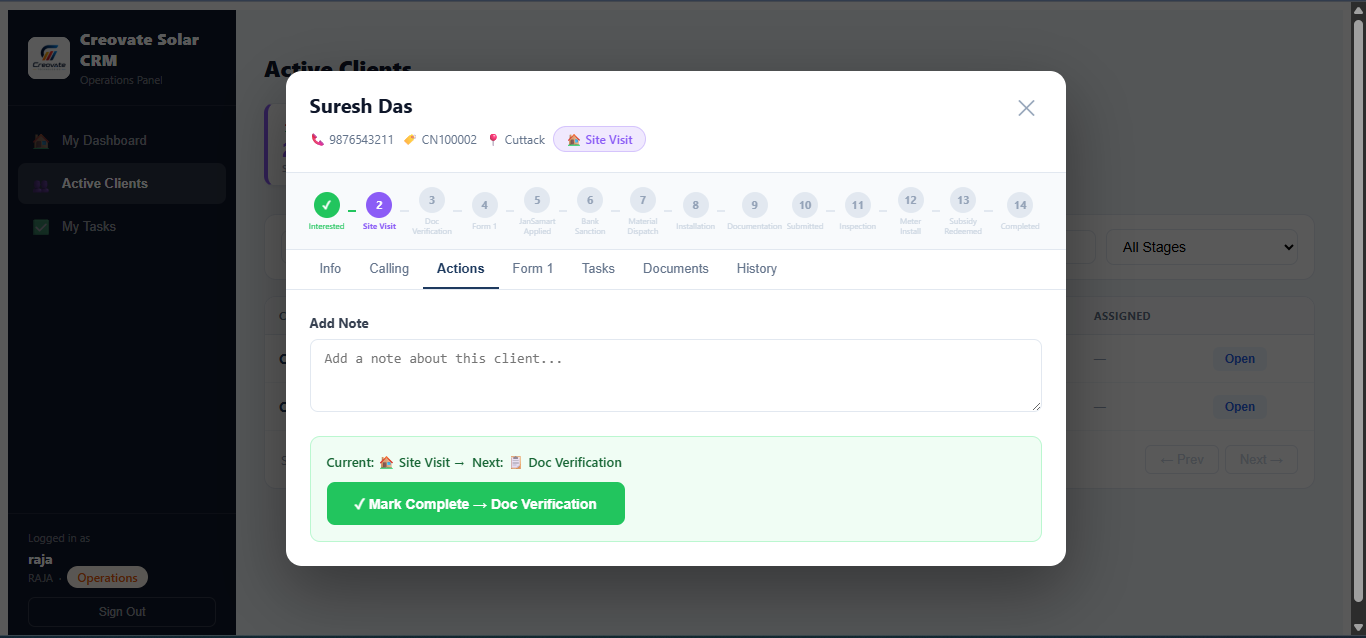Click the phone icon beside 9876543211
Viewport: 1366px width, 638px height.
pos(317,140)
